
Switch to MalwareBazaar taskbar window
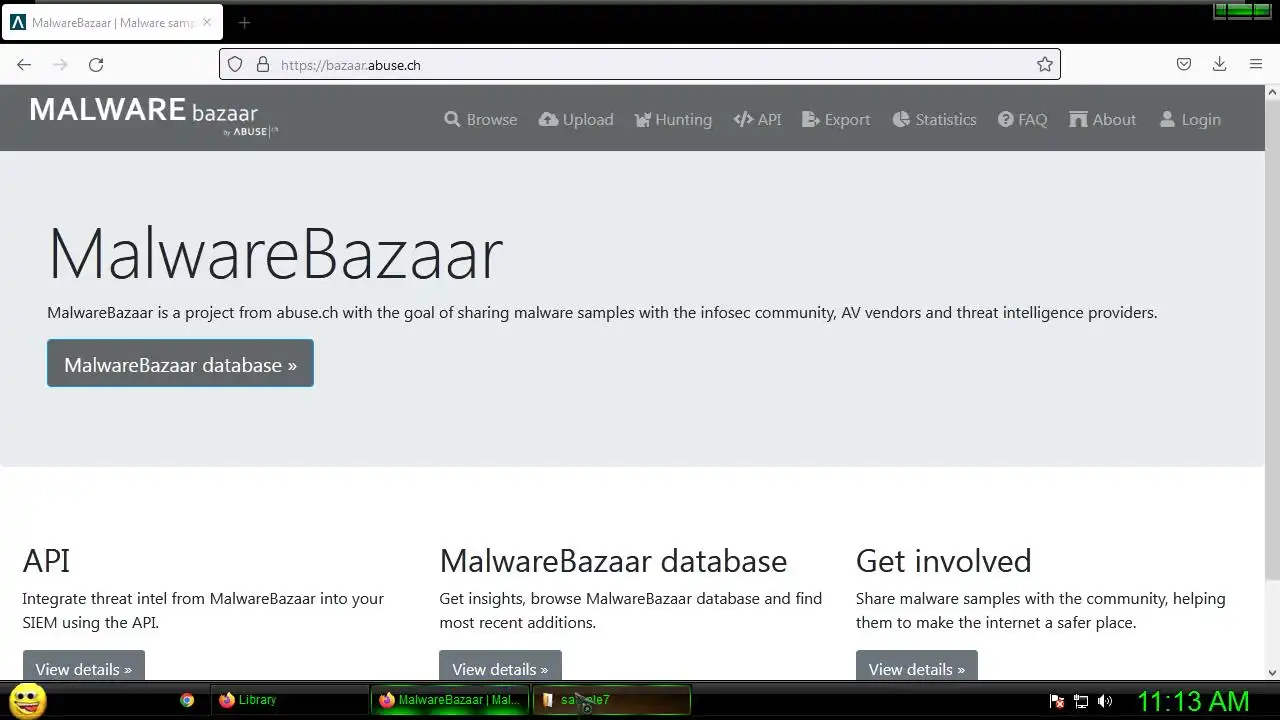pos(450,700)
